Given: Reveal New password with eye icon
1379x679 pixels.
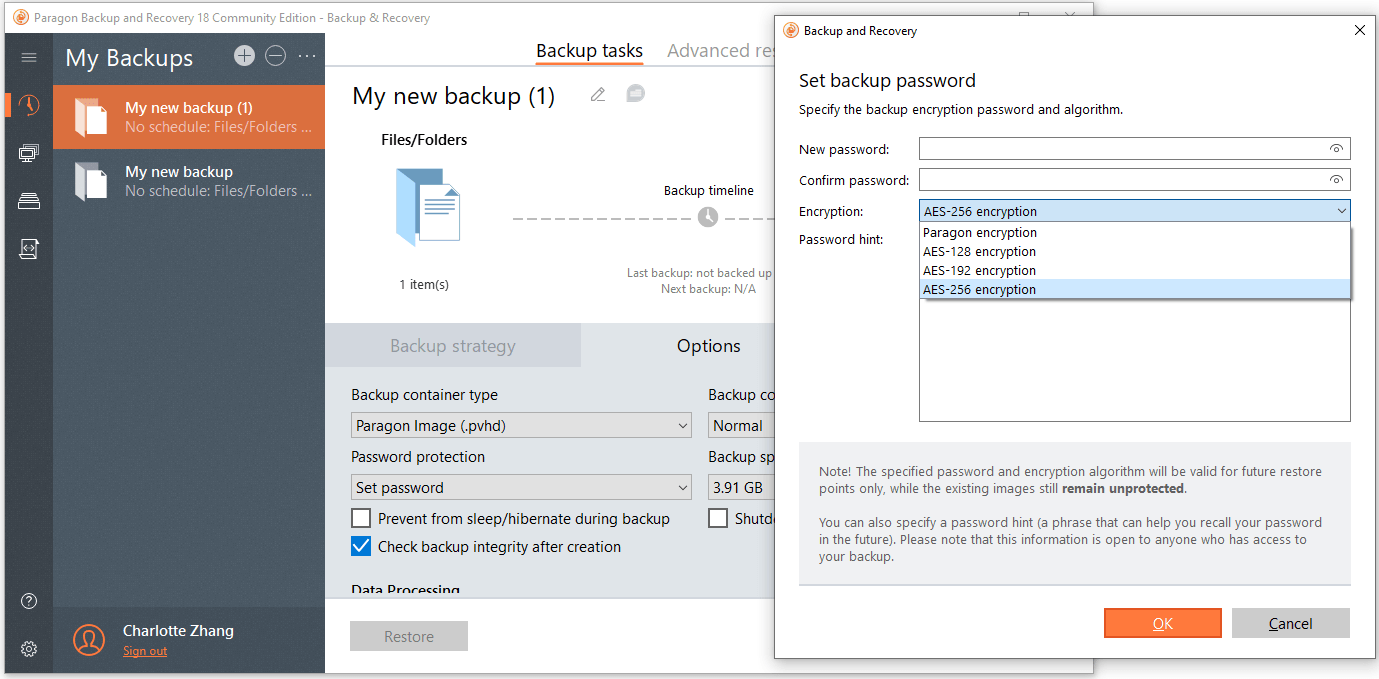Looking at the screenshot, I should coord(1336,149).
